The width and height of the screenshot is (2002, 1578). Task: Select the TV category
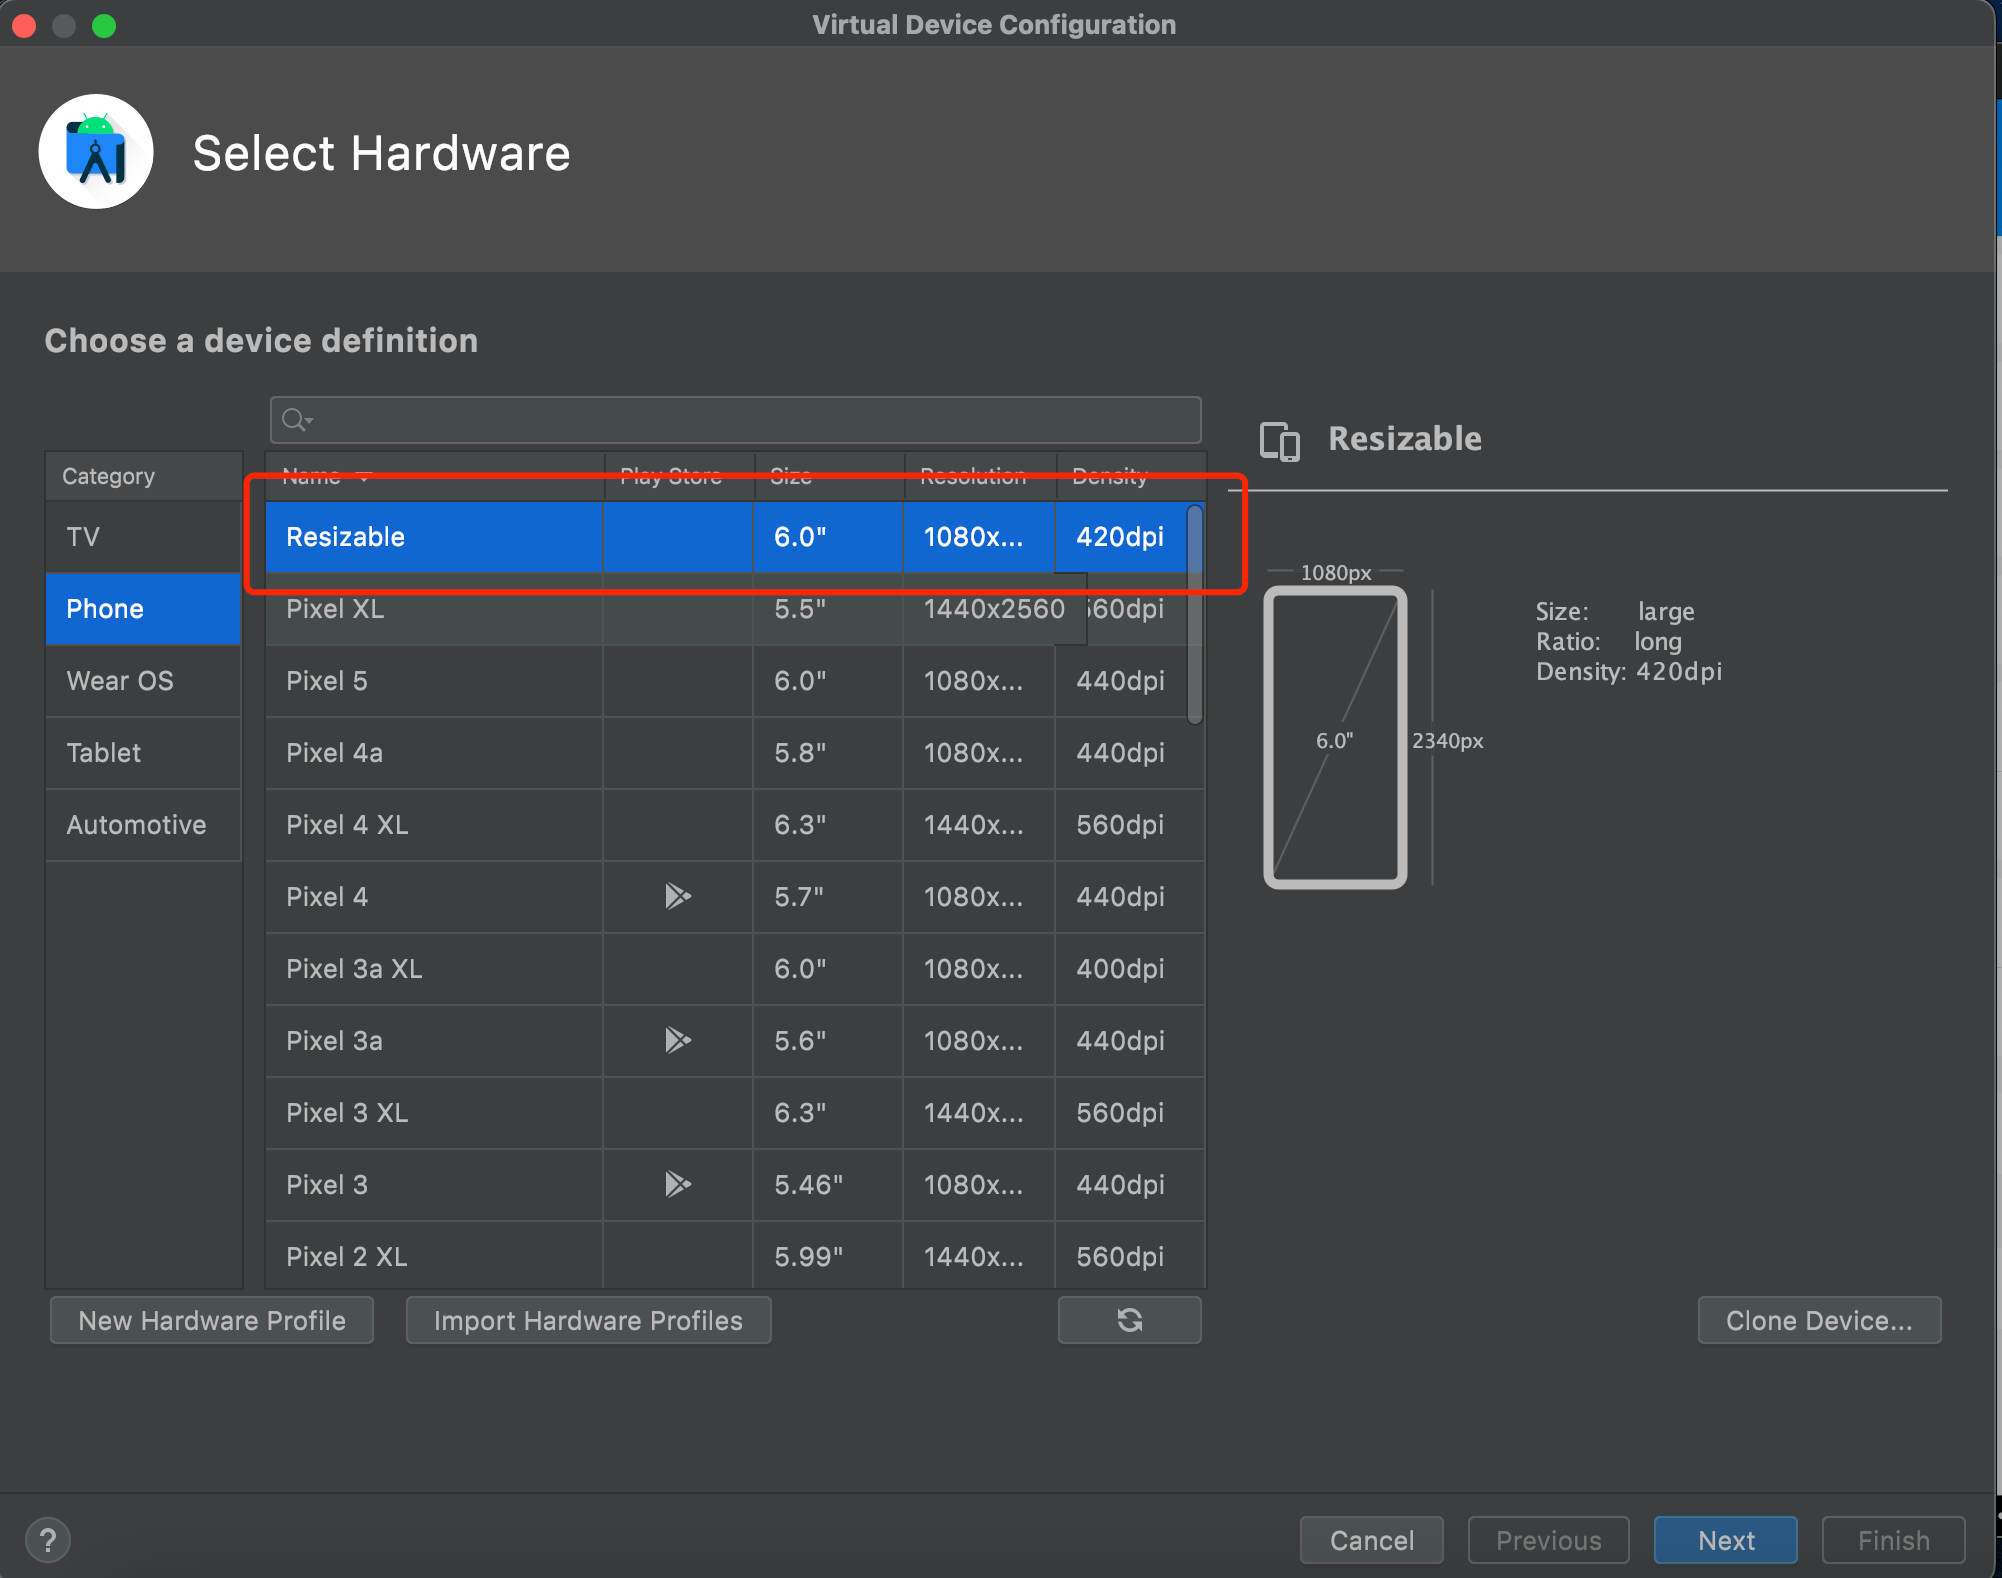tap(143, 537)
